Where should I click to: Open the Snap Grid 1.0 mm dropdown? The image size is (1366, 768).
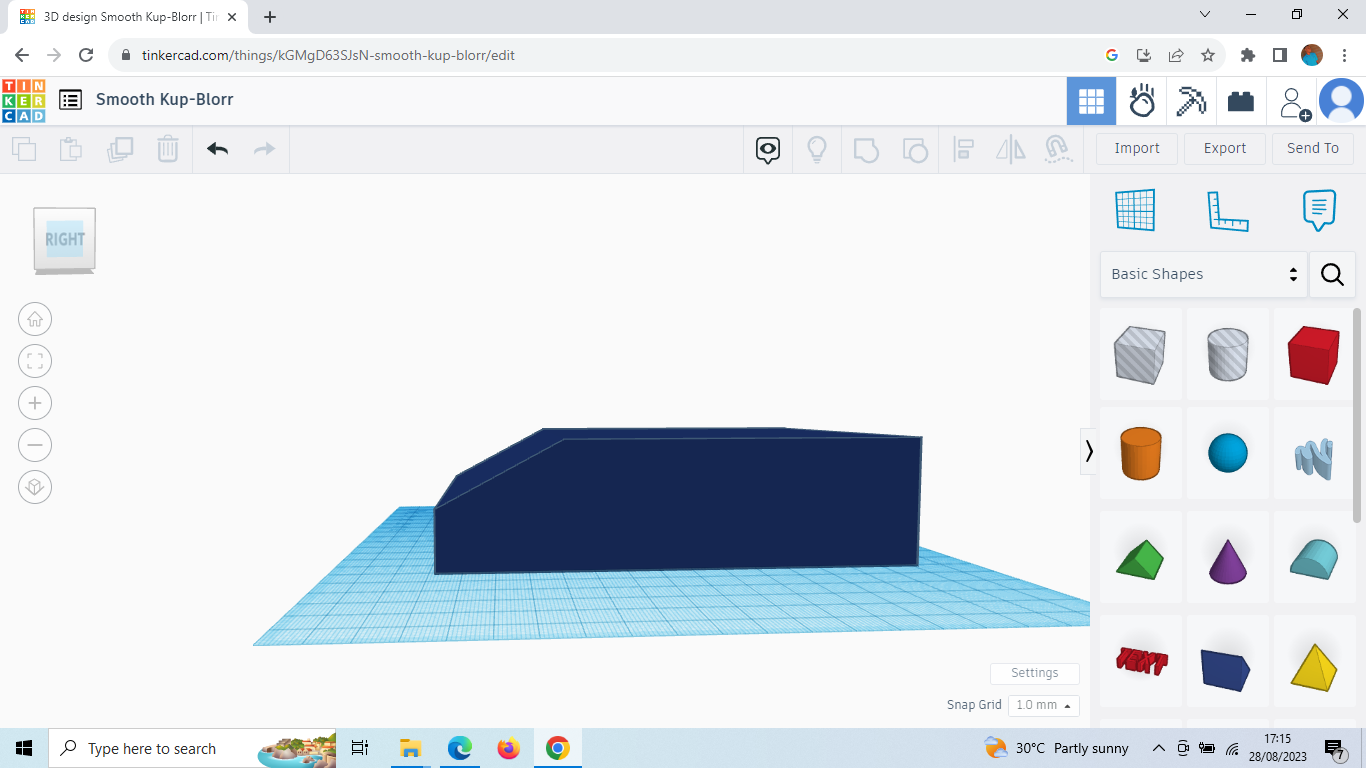pos(1043,705)
